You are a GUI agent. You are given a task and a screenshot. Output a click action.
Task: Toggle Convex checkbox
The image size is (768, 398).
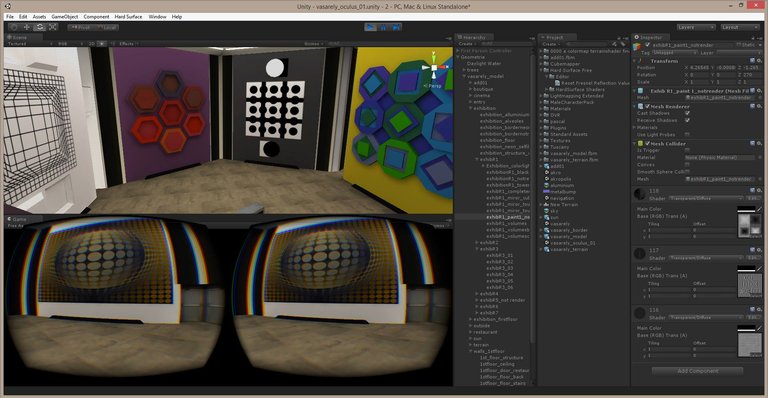click(687, 164)
